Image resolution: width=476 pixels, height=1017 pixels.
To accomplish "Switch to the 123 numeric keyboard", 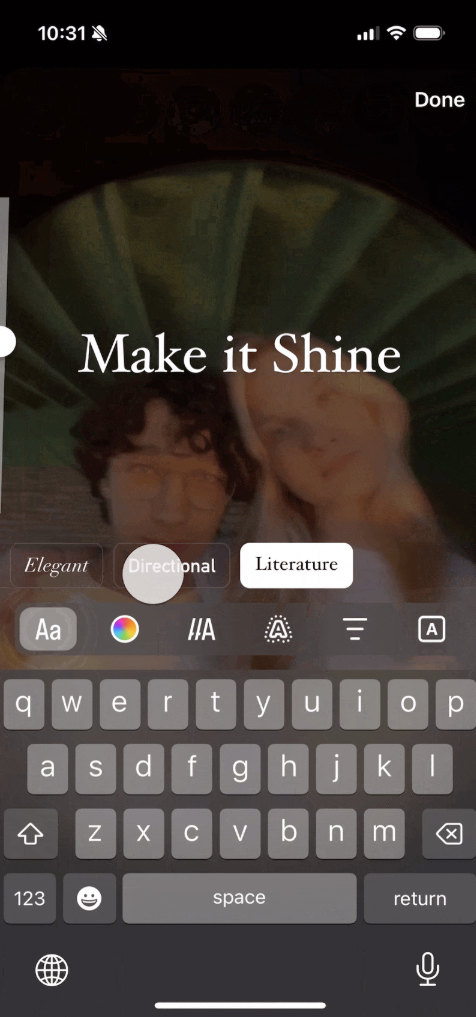I will [30, 898].
